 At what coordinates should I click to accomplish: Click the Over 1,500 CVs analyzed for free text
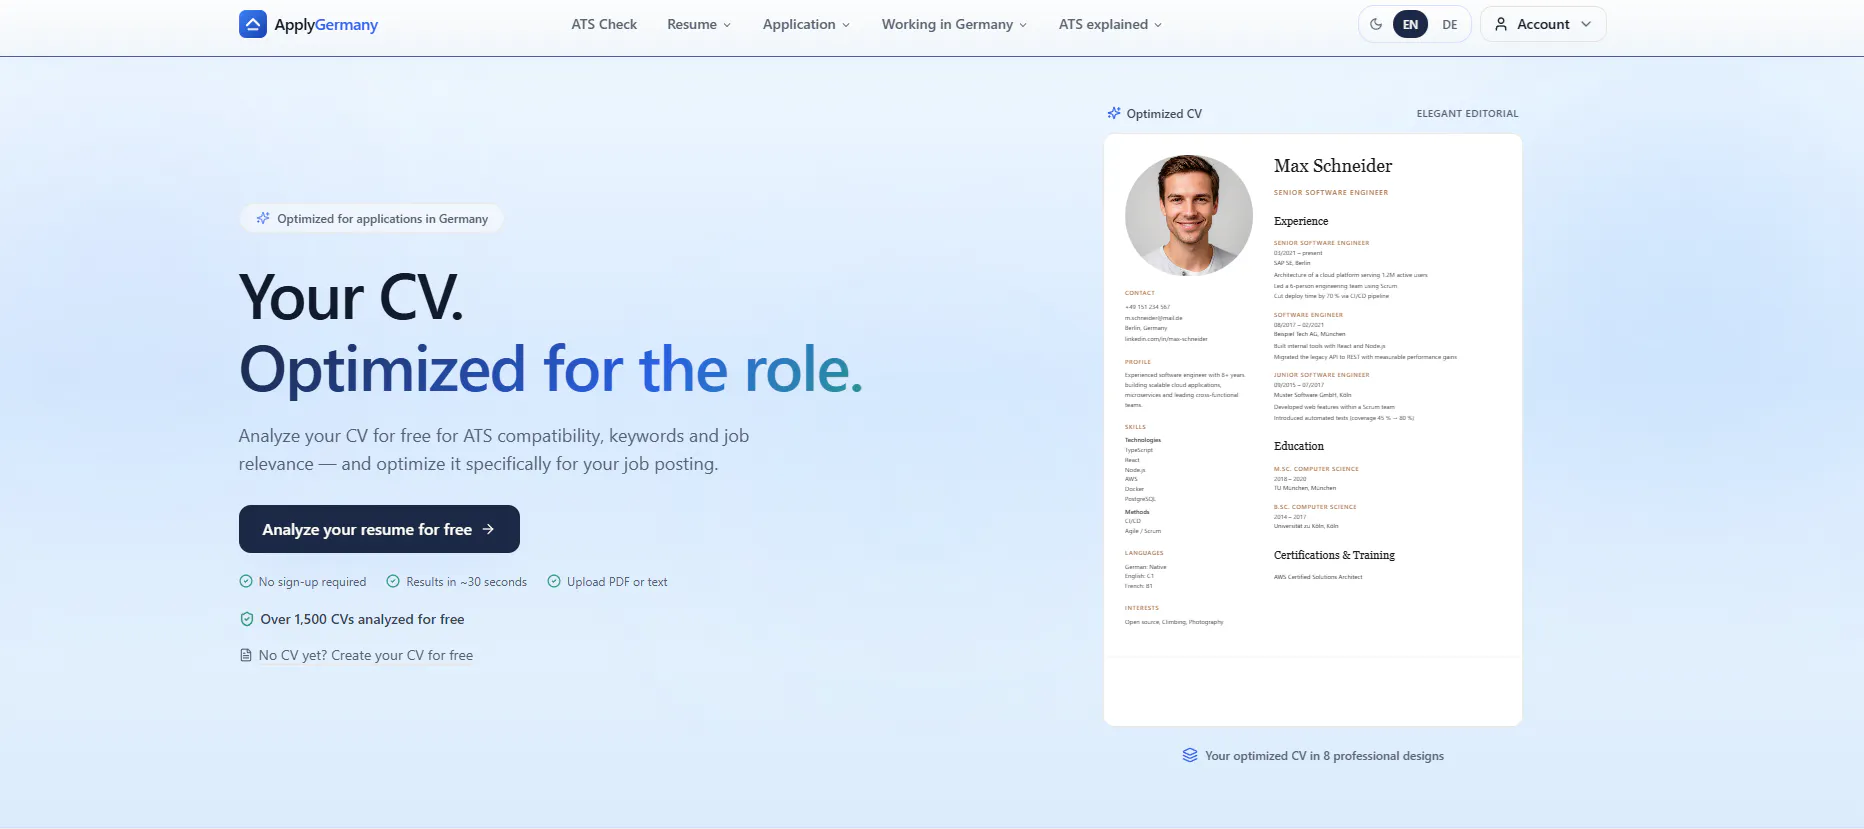coord(362,619)
